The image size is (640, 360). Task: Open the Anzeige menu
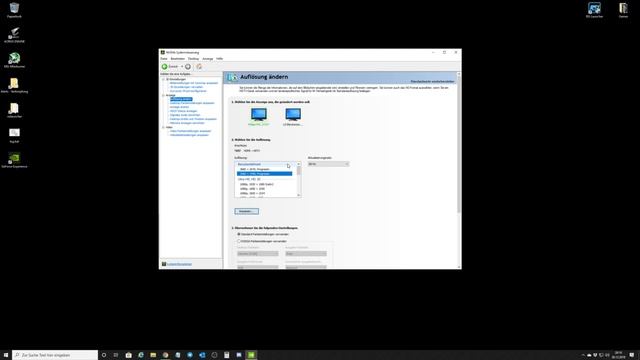tap(207, 59)
